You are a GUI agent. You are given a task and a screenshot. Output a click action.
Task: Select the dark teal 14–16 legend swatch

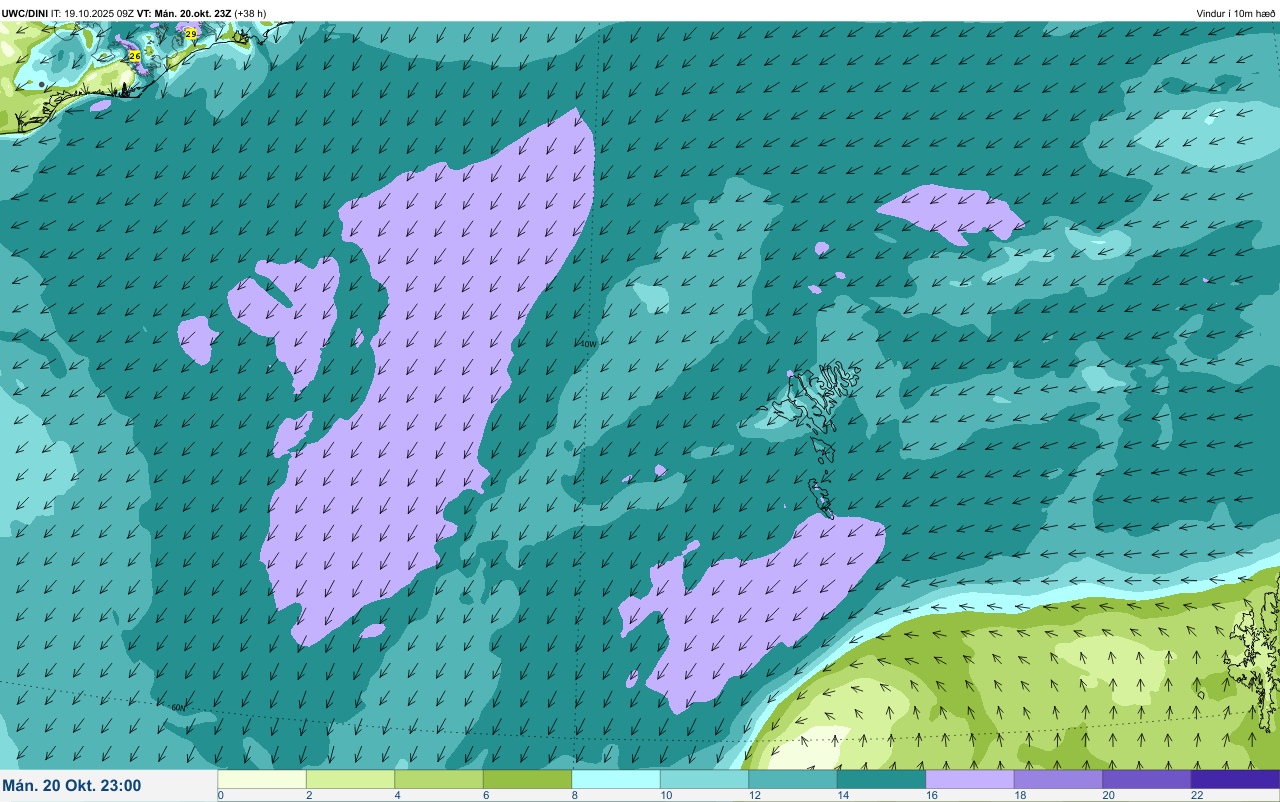(881, 779)
